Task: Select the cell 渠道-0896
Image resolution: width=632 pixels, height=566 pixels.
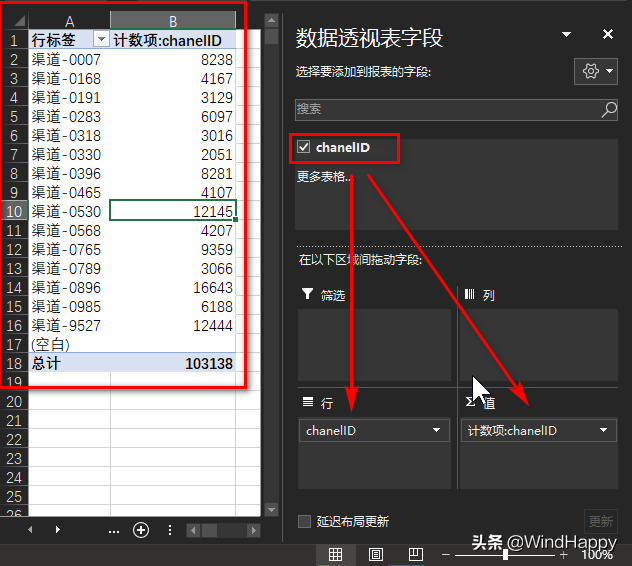Action: pos(69,287)
